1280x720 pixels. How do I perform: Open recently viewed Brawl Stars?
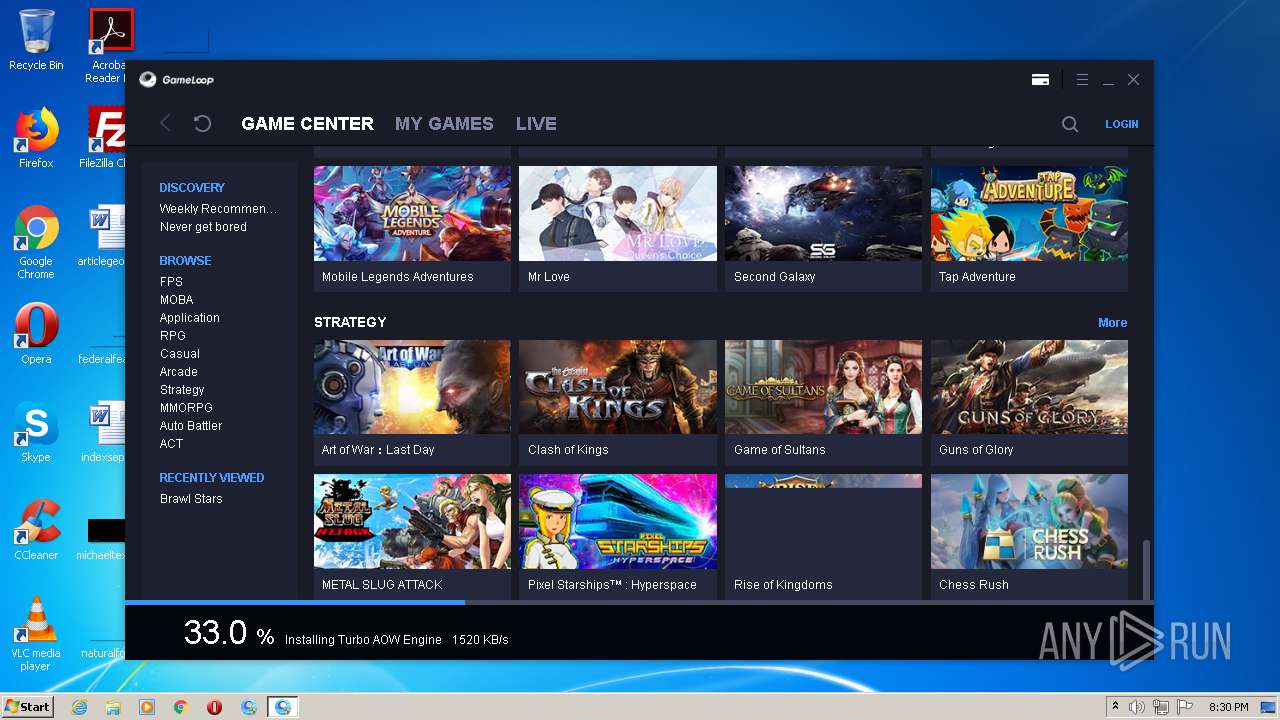coord(191,499)
